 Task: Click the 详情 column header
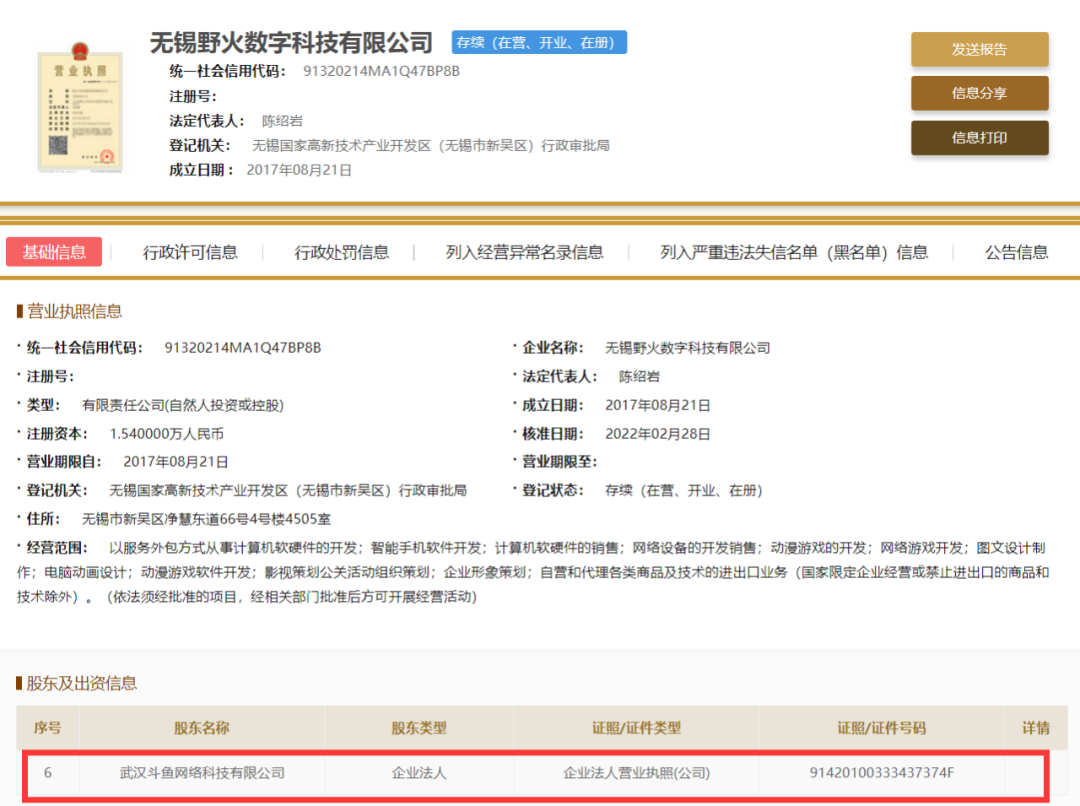1036,727
